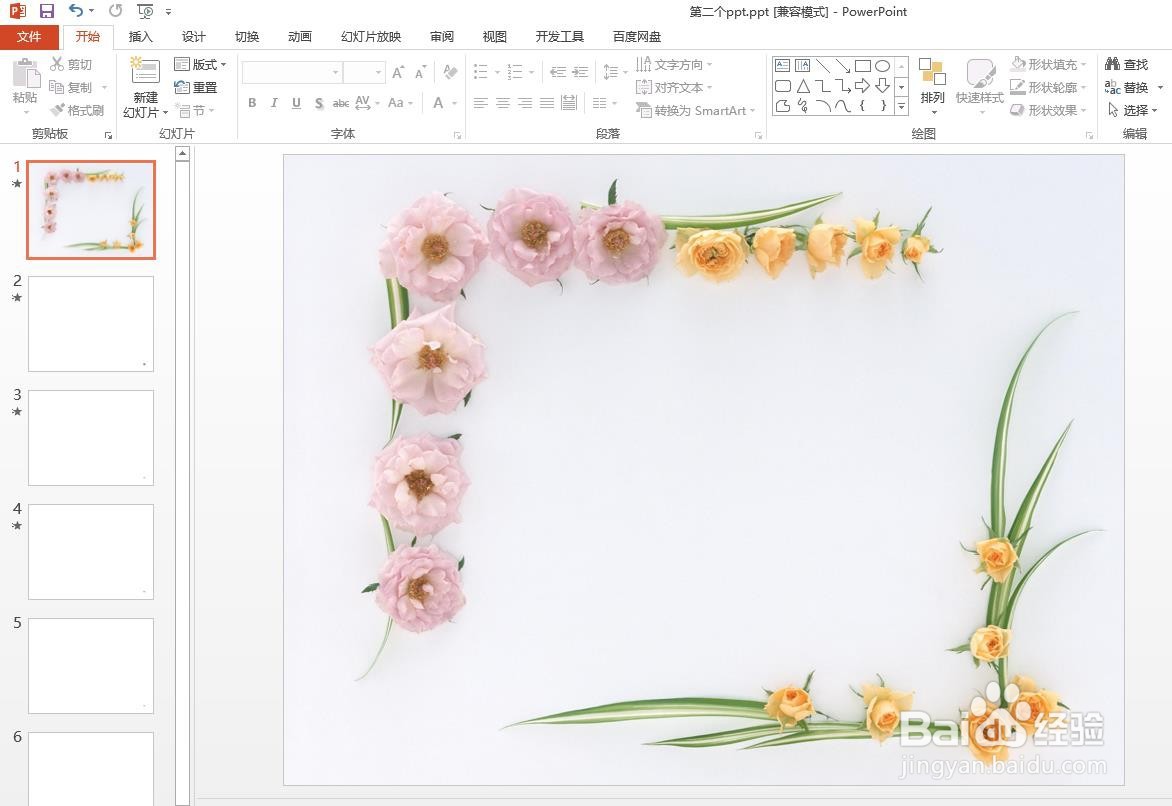Screen dimensions: 1172x806
Task: Open the line spacing icon
Action: (x=611, y=73)
